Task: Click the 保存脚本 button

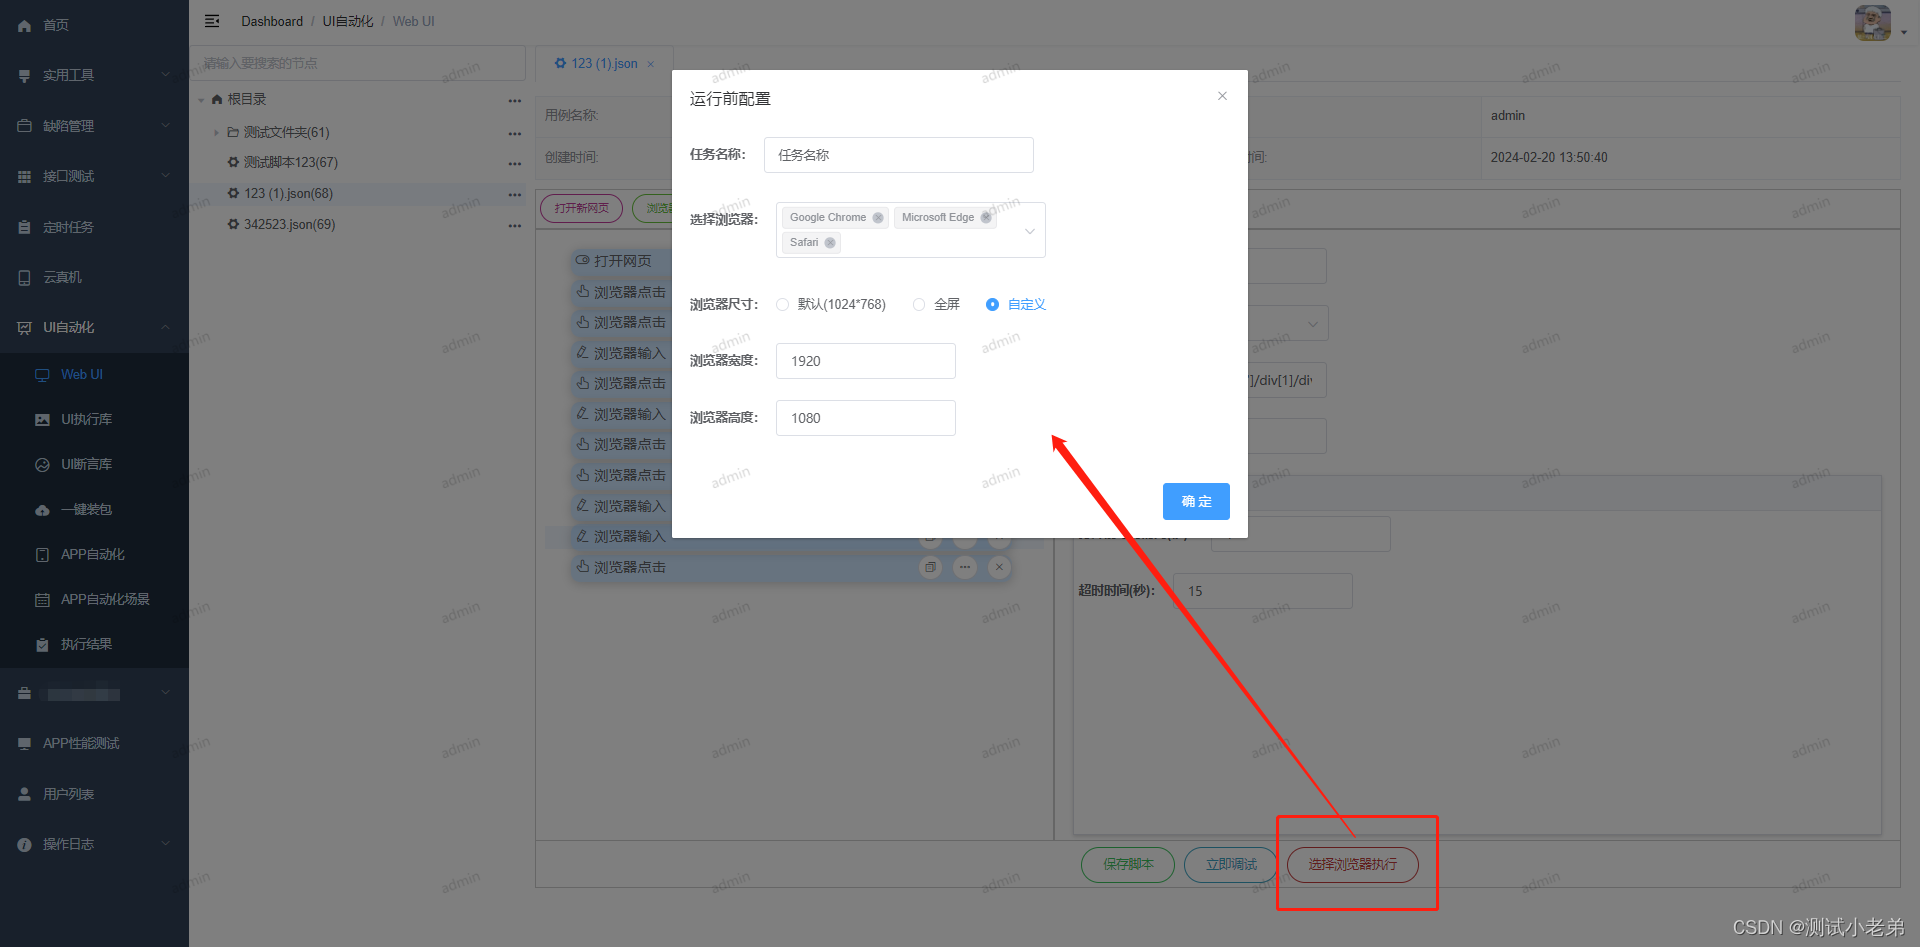Action: (x=1128, y=864)
